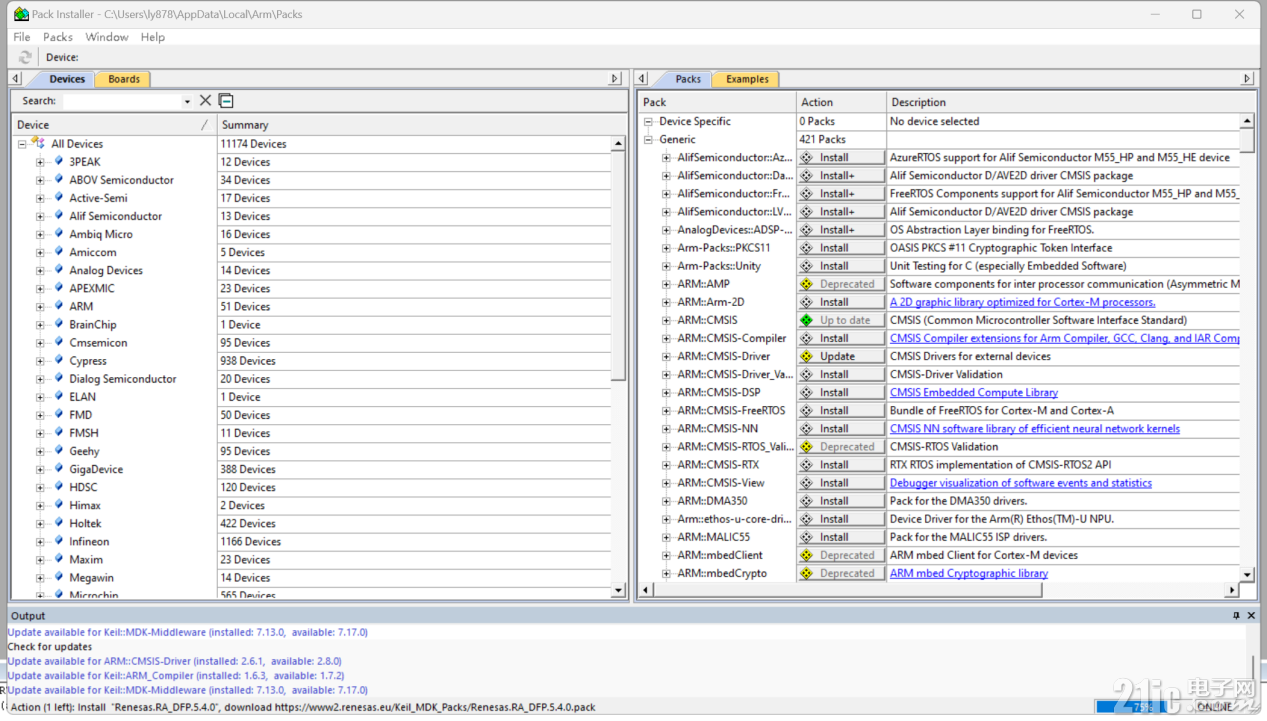Image resolution: width=1267 pixels, height=721 pixels.
Task: Click the right scroll arrow on the Devices tab bar
Action: pyautogui.click(x=616, y=78)
